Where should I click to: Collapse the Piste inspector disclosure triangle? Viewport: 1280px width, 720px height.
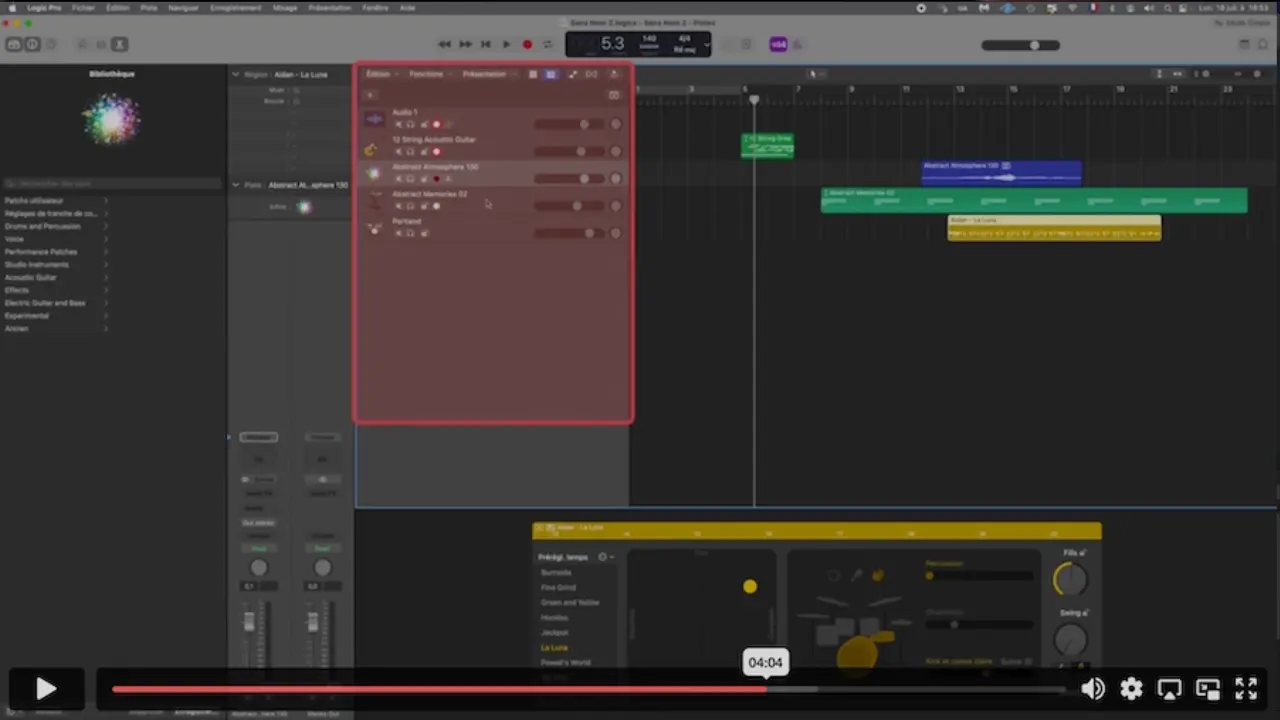236,185
